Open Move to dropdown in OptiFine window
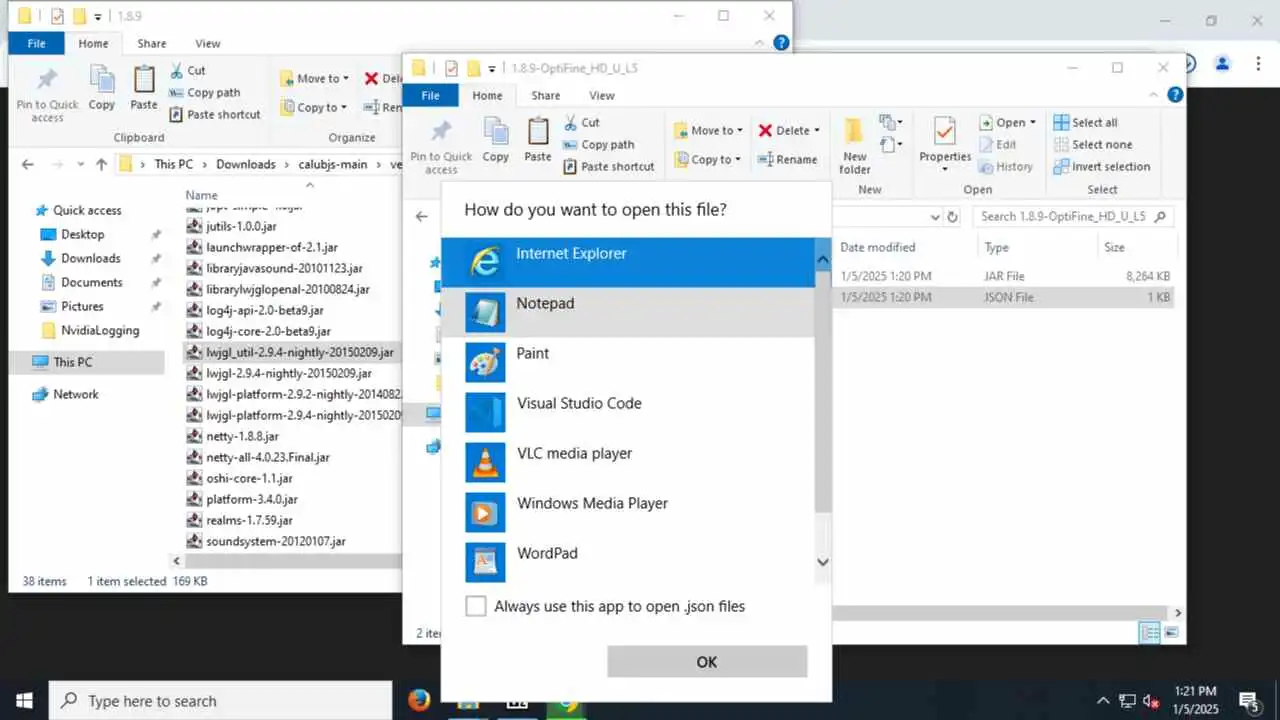This screenshot has width=1280, height=720. [x=709, y=130]
